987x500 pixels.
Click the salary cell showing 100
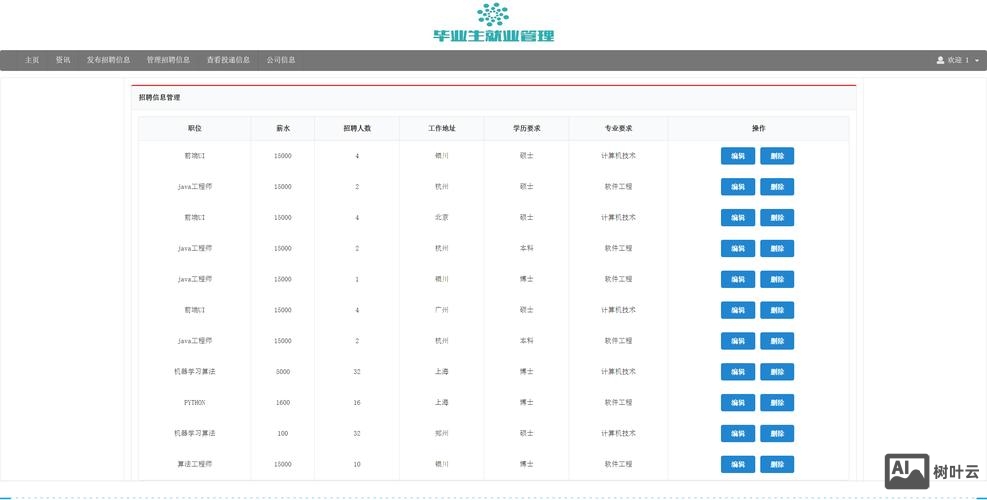click(x=283, y=433)
